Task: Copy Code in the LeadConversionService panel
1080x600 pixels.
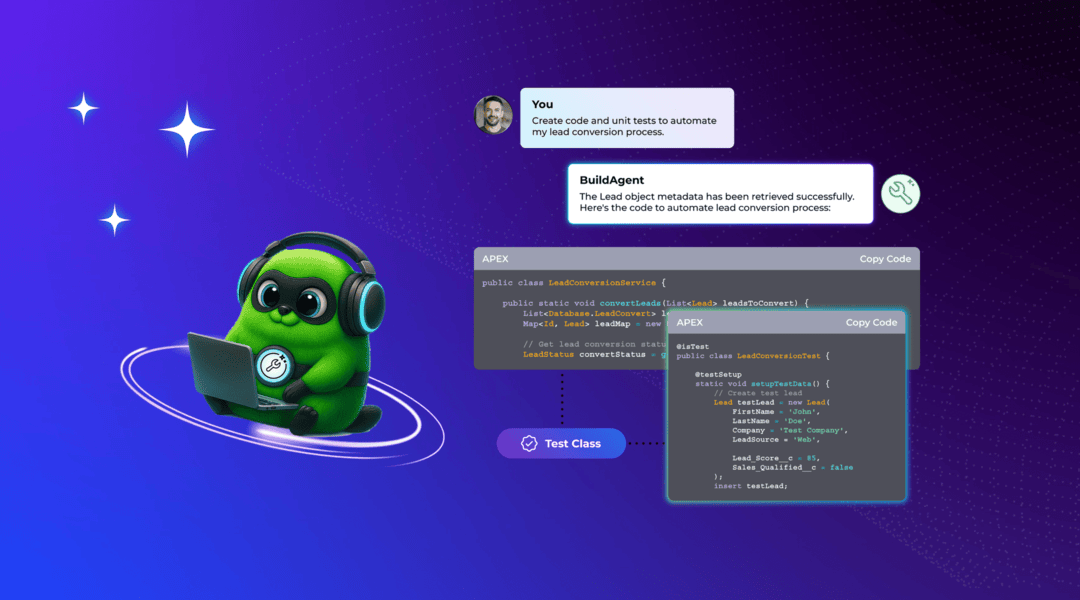Action: coord(885,259)
